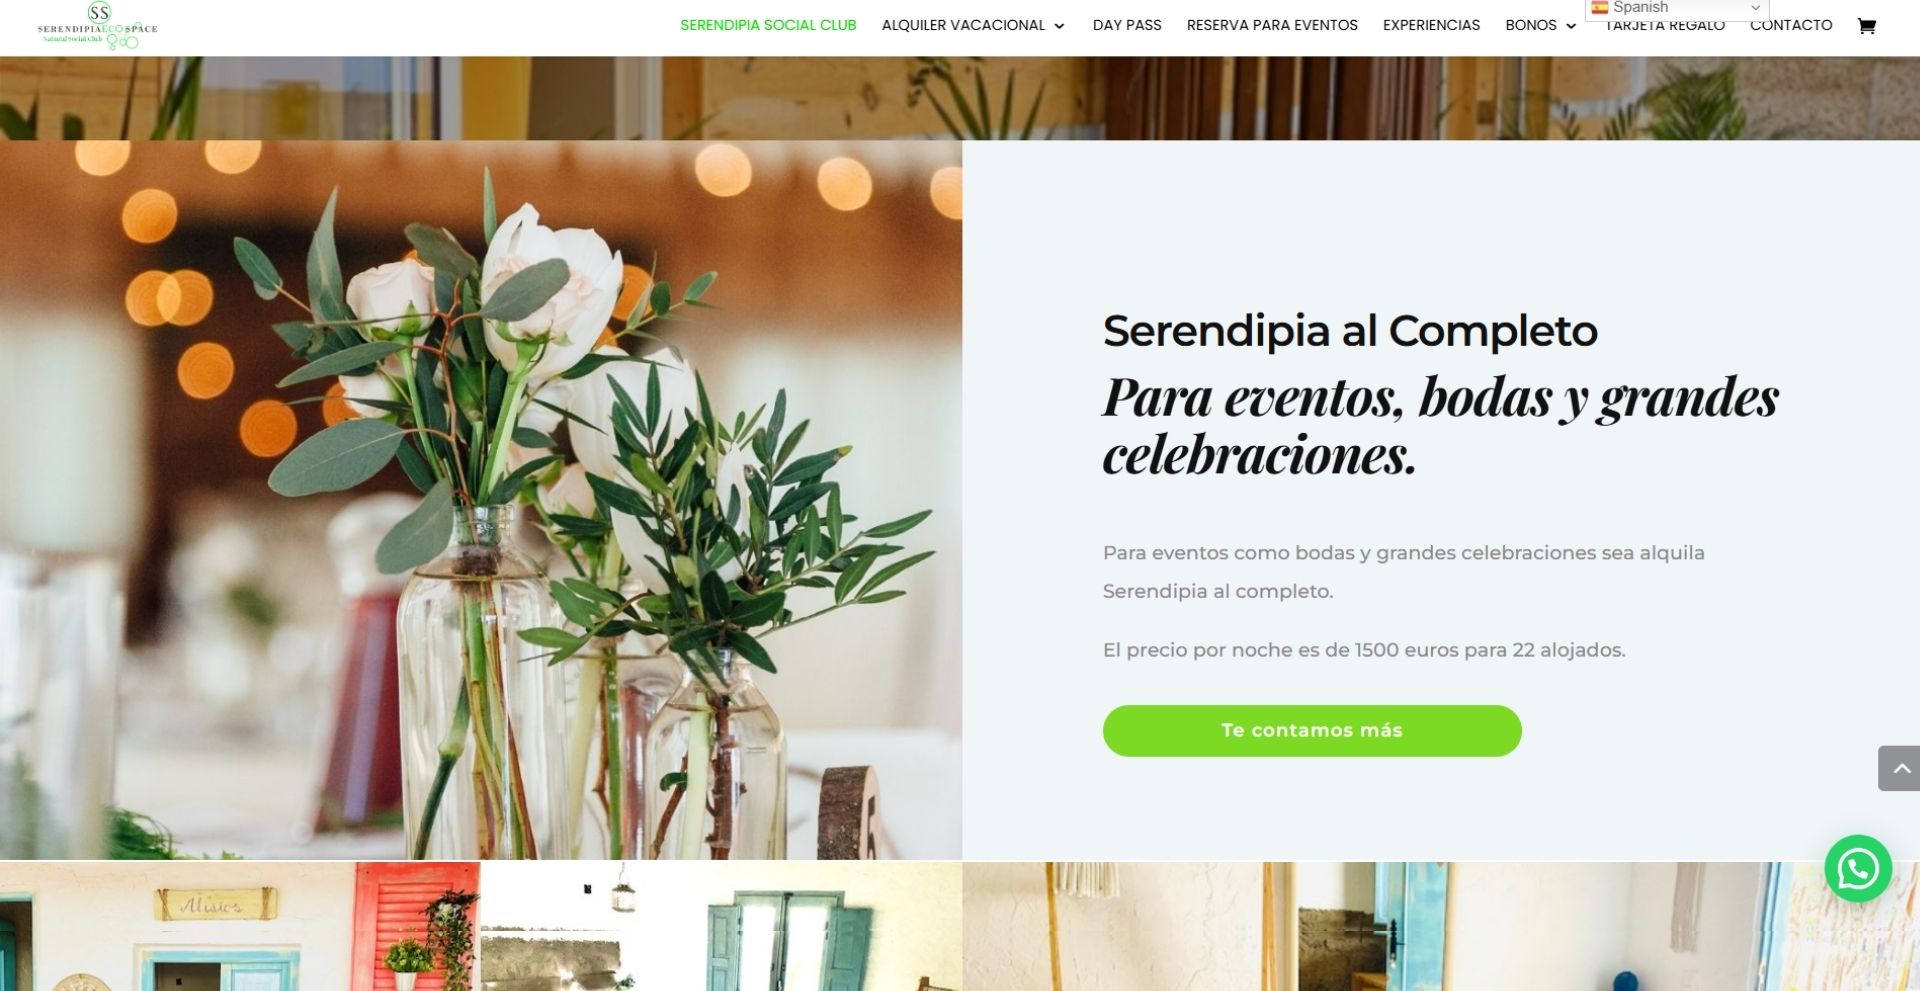This screenshot has width=1920, height=991.
Task: Click the Serendipia Eco Space logo
Action: coord(98,26)
